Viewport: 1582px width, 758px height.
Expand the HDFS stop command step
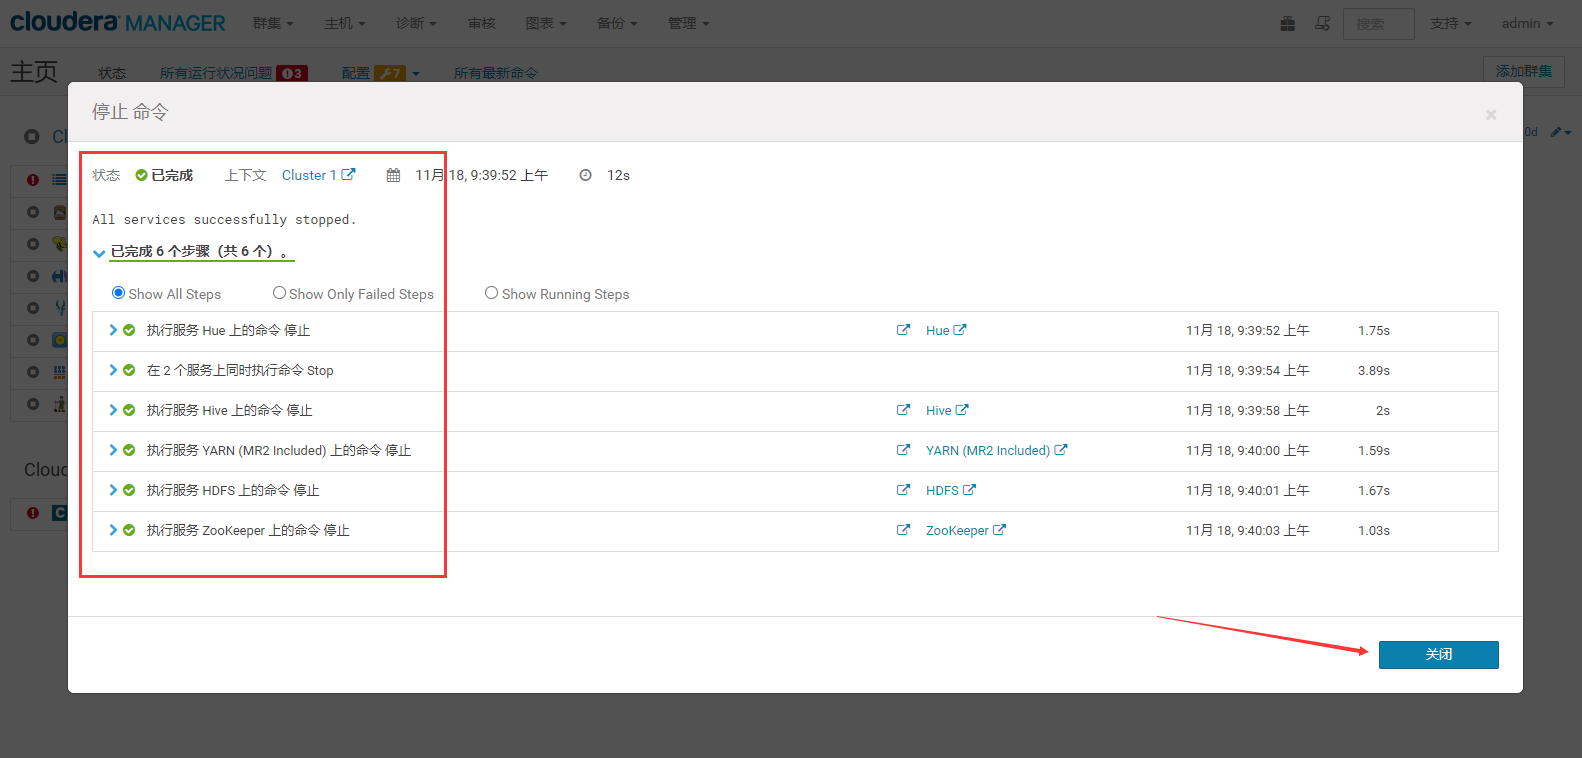click(x=113, y=490)
